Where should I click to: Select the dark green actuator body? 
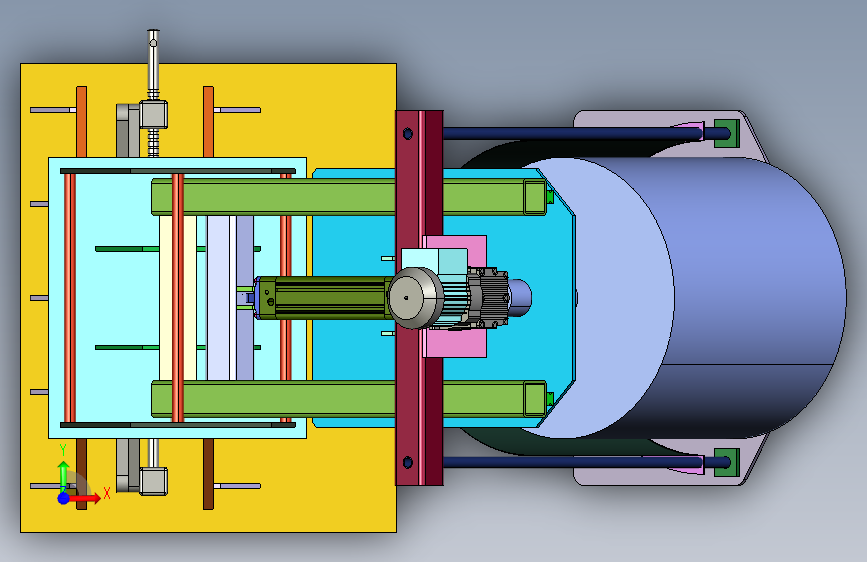tap(326, 298)
